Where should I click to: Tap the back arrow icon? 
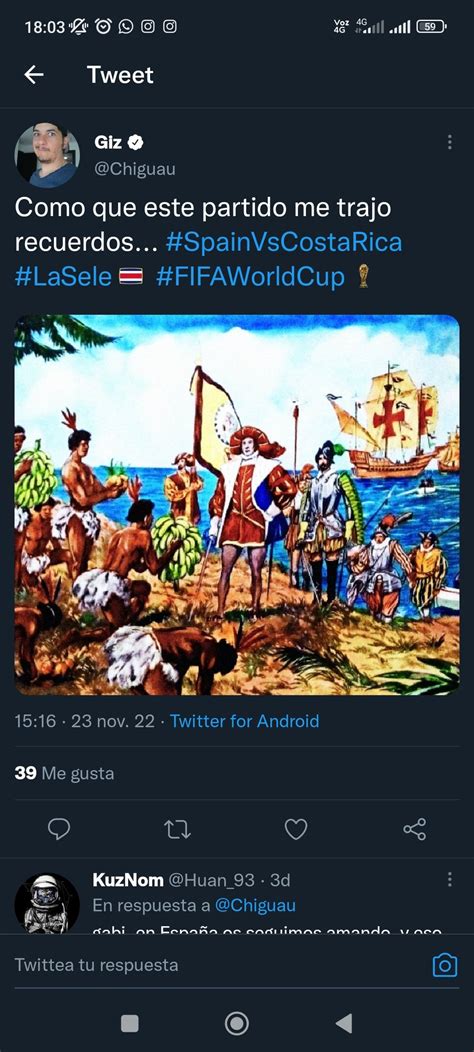pos(34,74)
